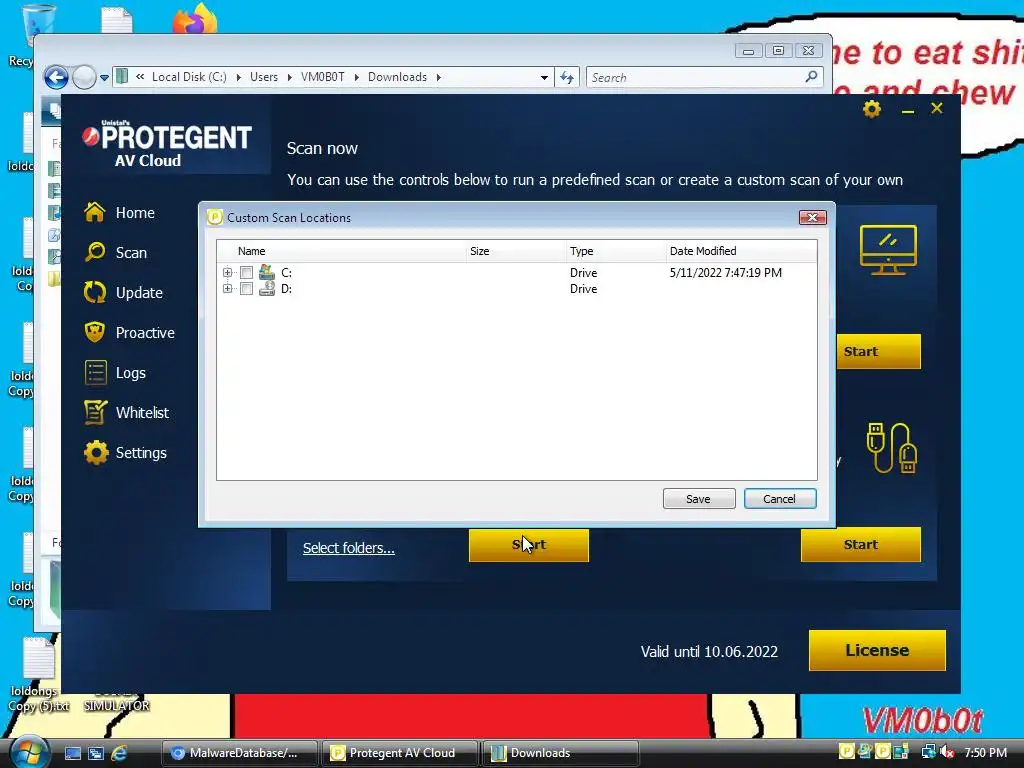The height and width of the screenshot is (768, 1024).
Task: Click VM0B0T breadcrumb in address bar
Action: 323,77
